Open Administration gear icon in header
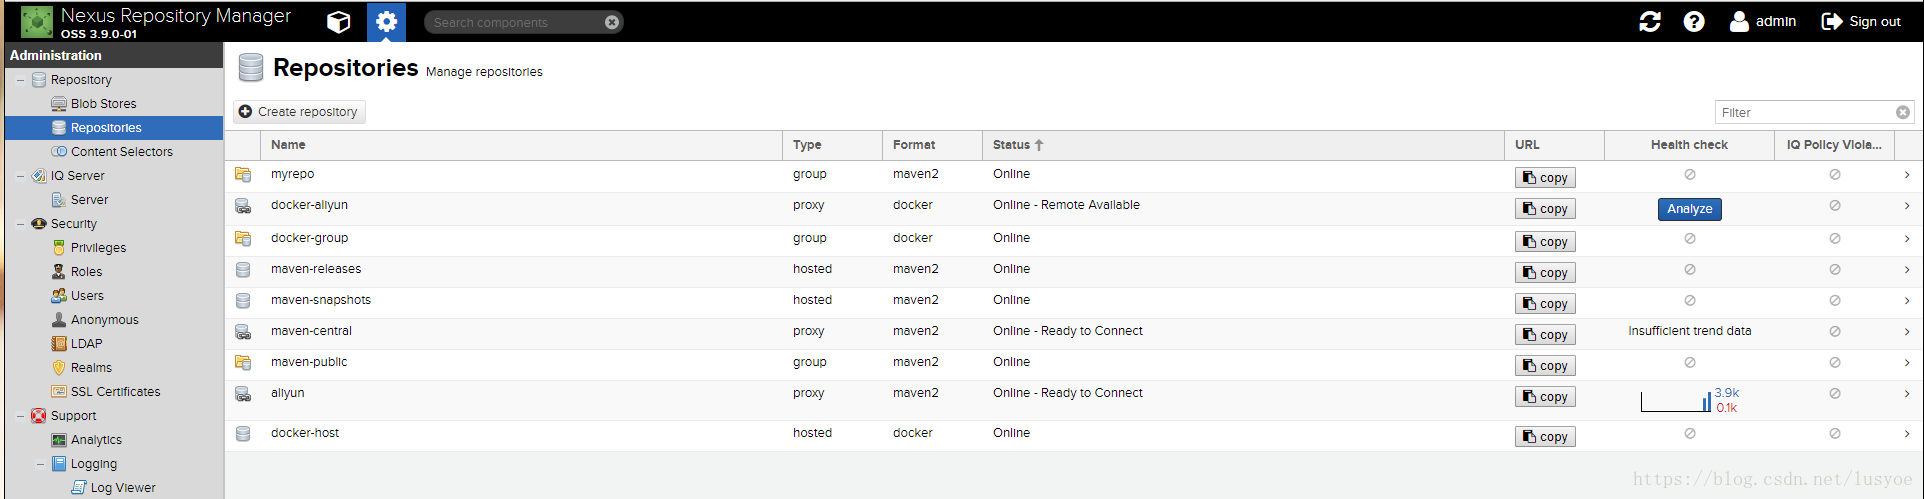Viewport: 1924px width, 499px height. [386, 21]
